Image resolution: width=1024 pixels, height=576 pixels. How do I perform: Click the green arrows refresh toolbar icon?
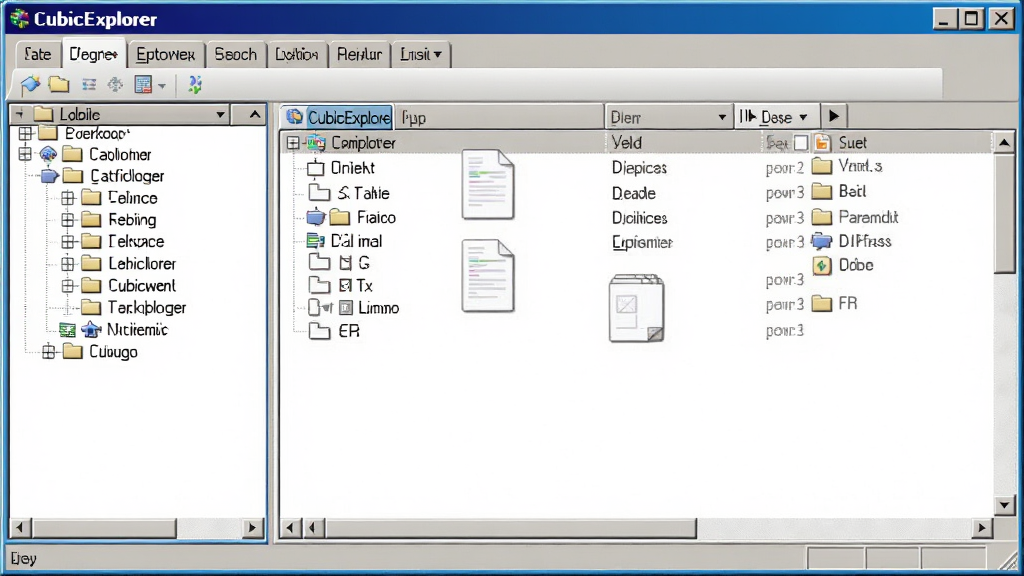click(x=195, y=84)
